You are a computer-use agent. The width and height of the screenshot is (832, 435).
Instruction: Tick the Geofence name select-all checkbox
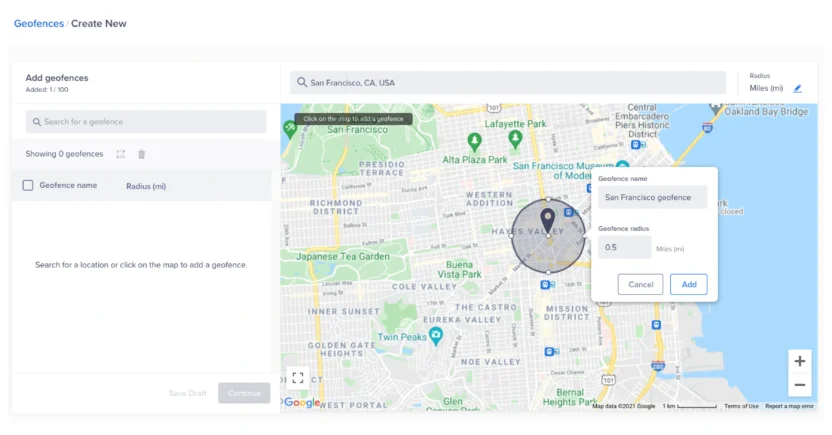28,185
